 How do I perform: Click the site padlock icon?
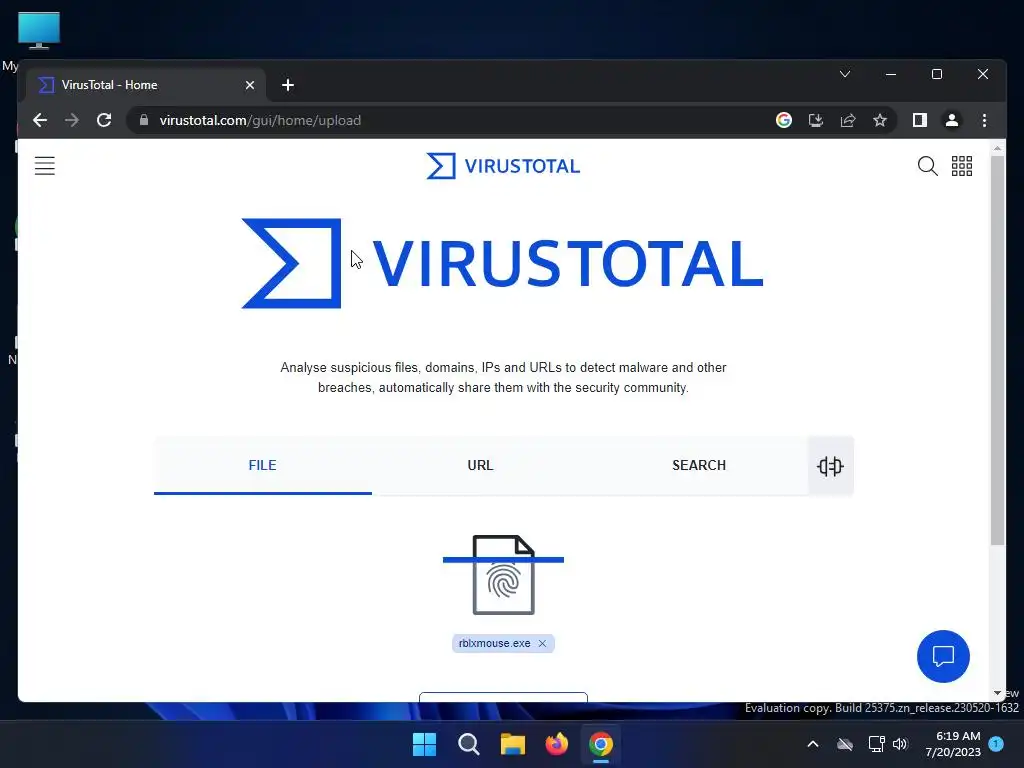[x=144, y=120]
